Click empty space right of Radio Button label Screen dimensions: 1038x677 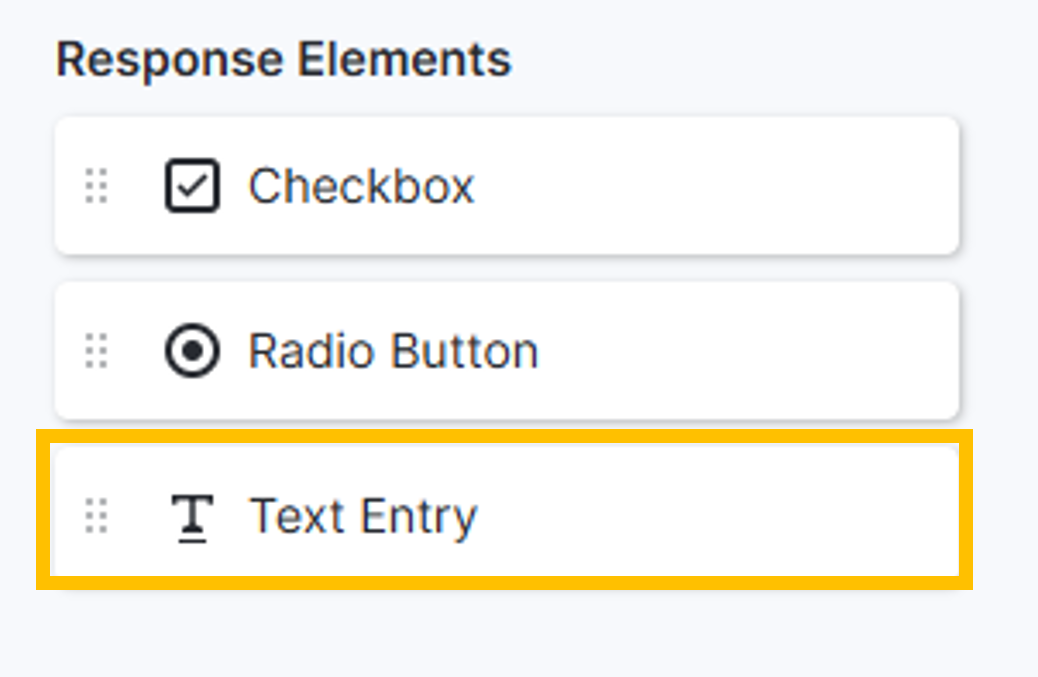[x=750, y=351]
